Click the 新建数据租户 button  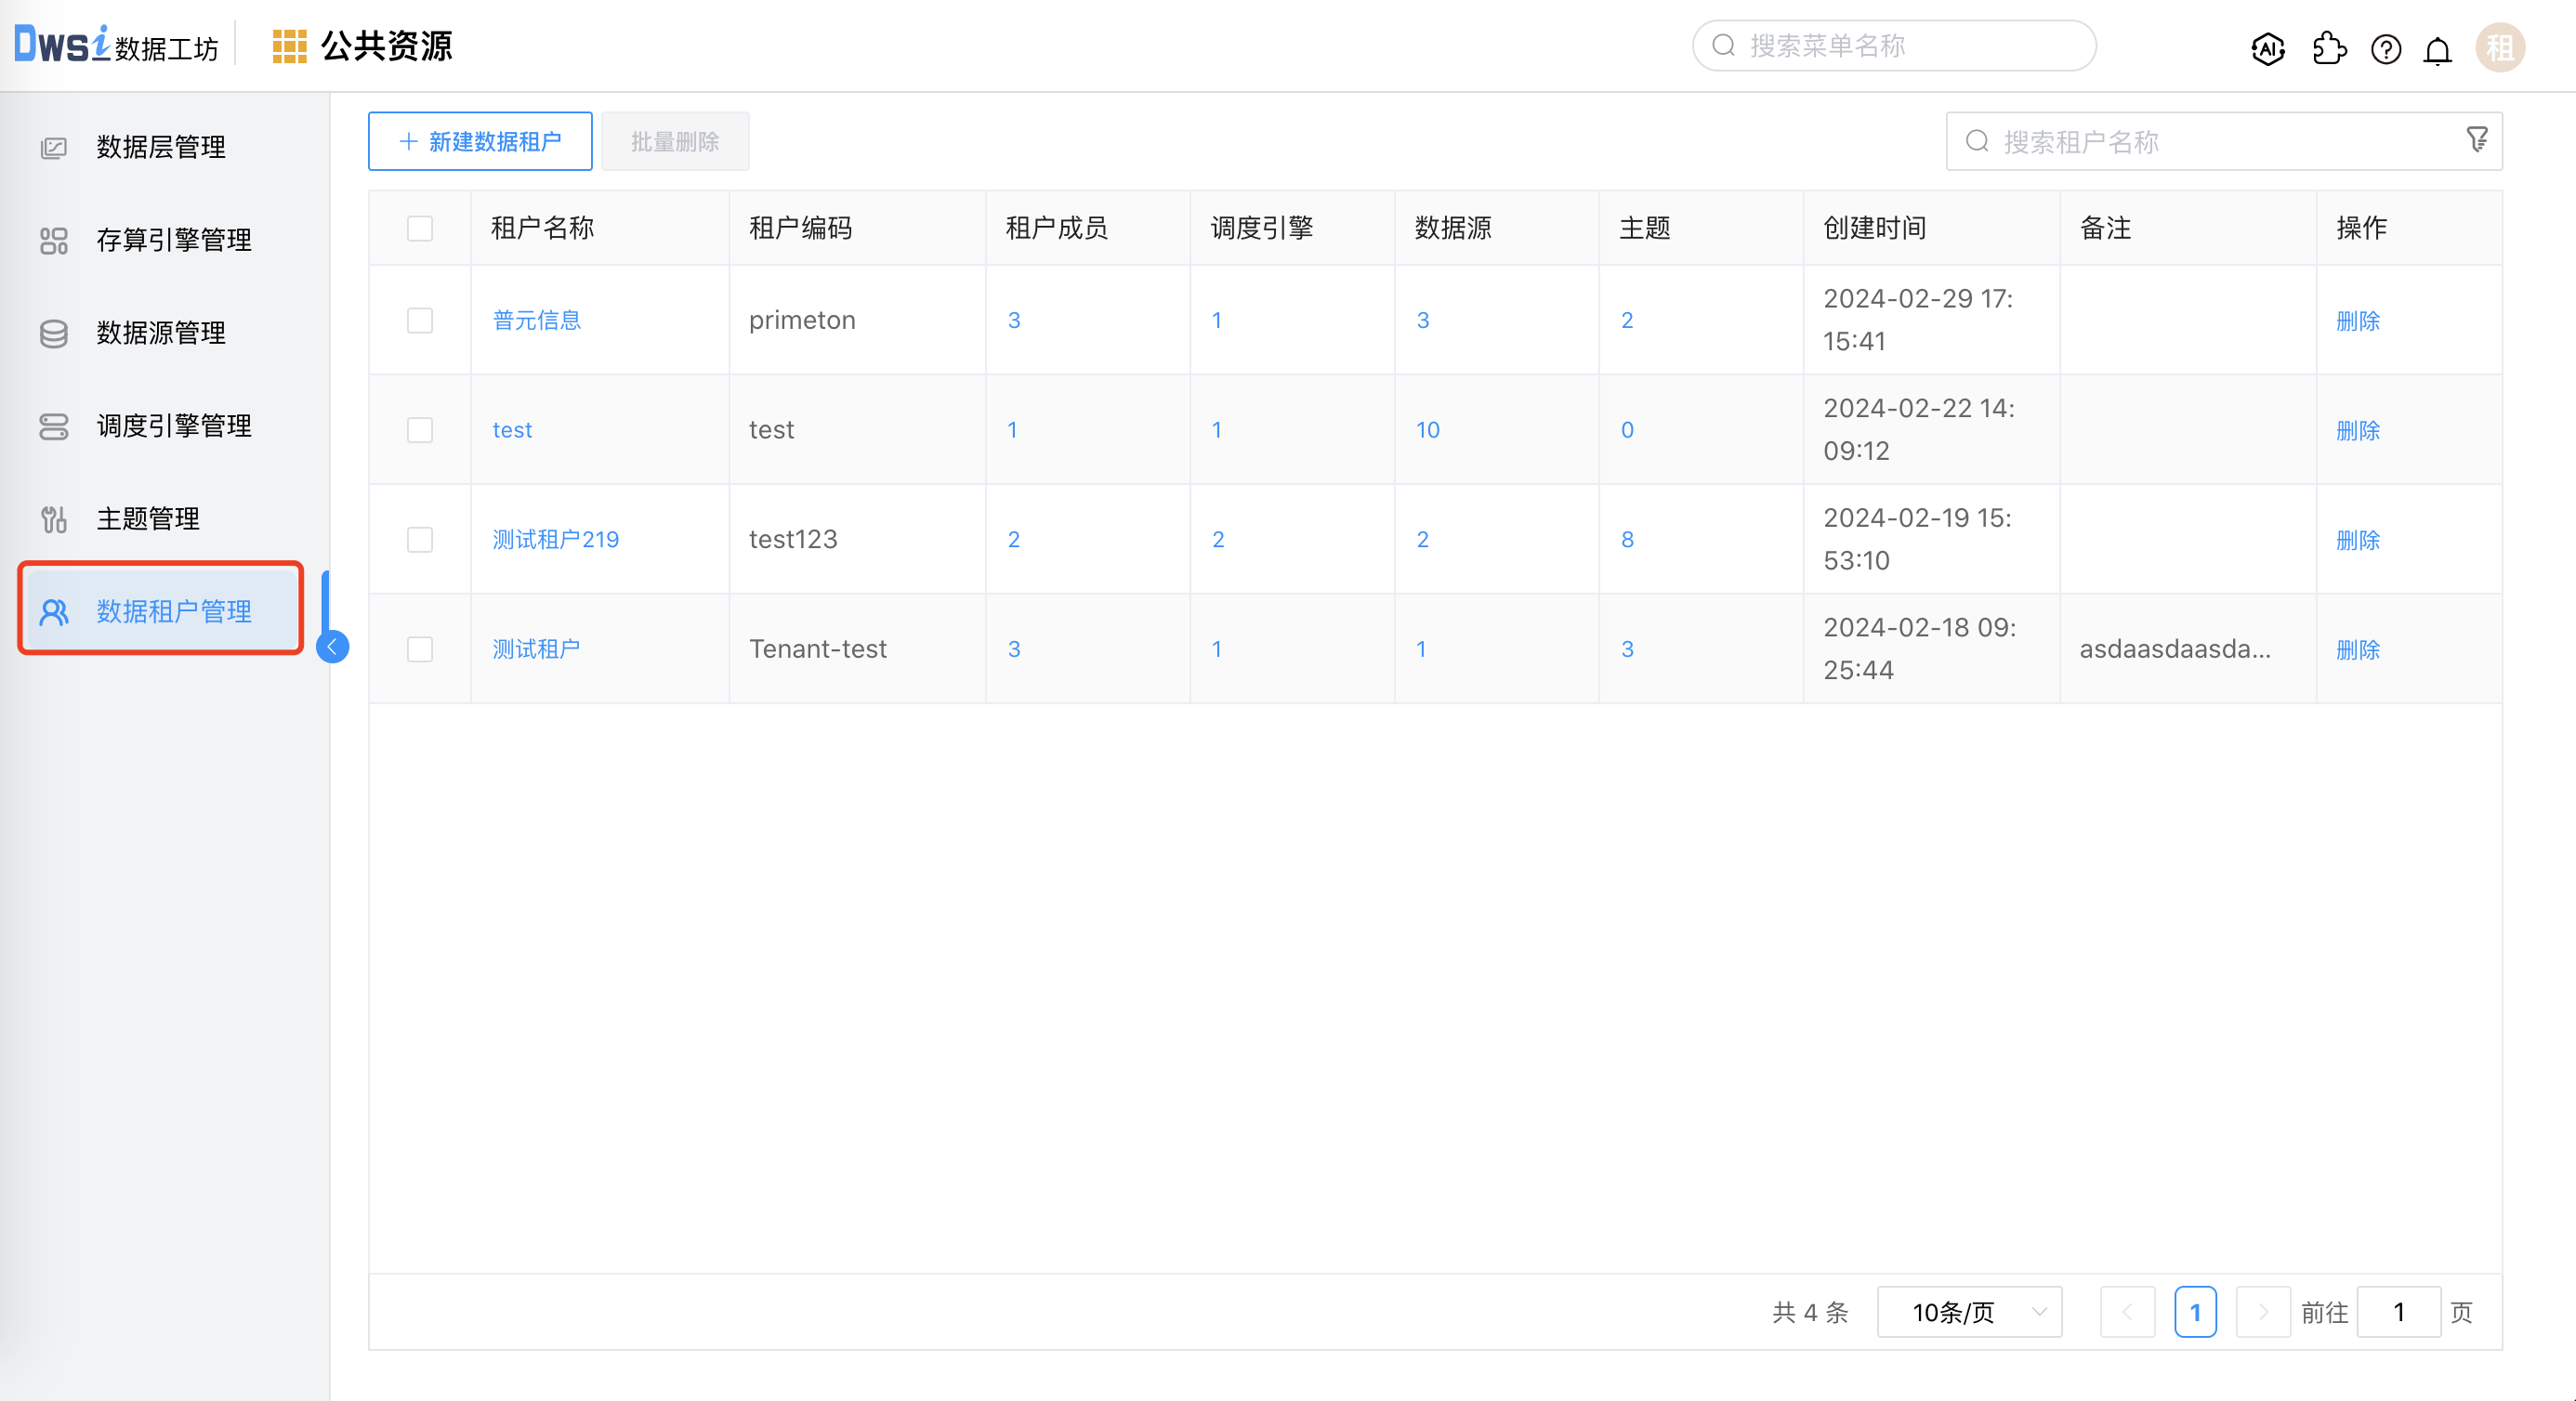coord(480,141)
